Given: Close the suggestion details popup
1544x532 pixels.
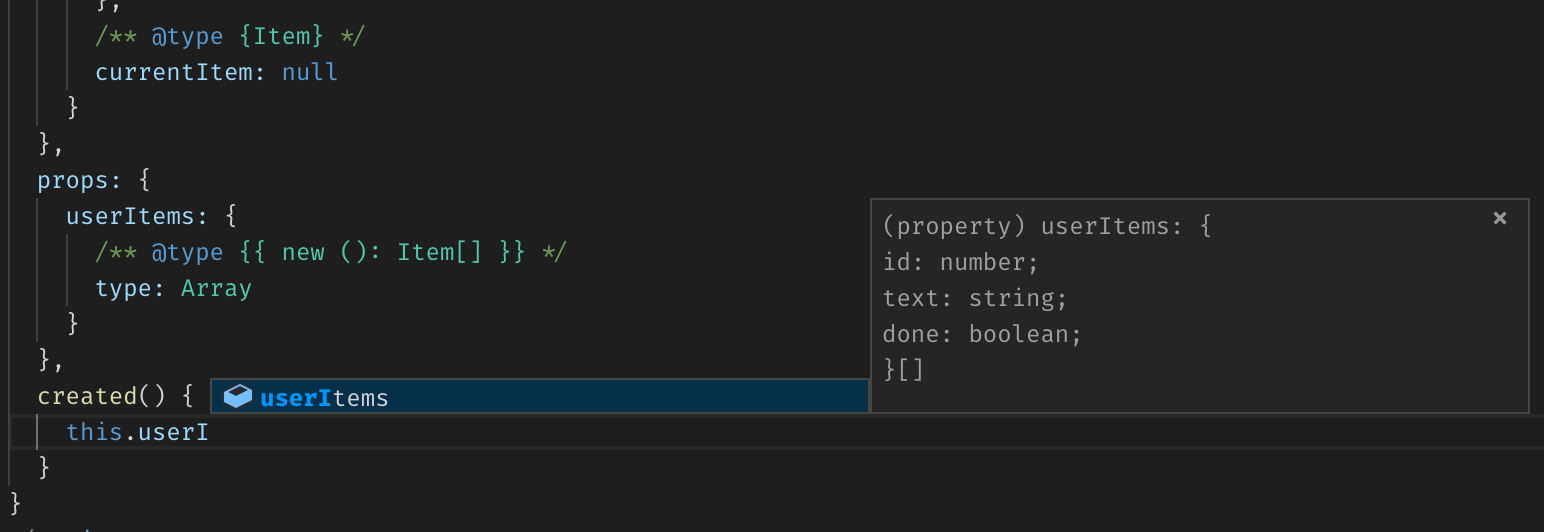Looking at the screenshot, I should [x=1499, y=218].
